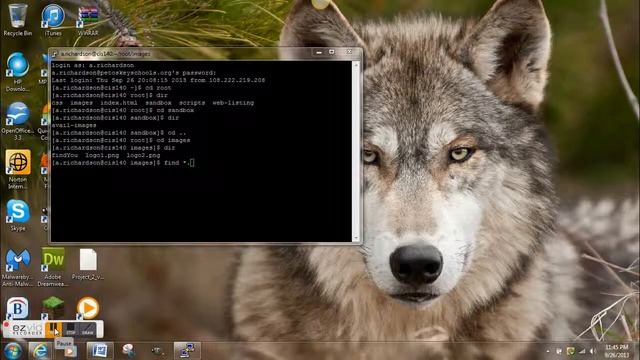Click 'avail-images' in the terminal output
The image size is (640, 360).
[74, 125]
